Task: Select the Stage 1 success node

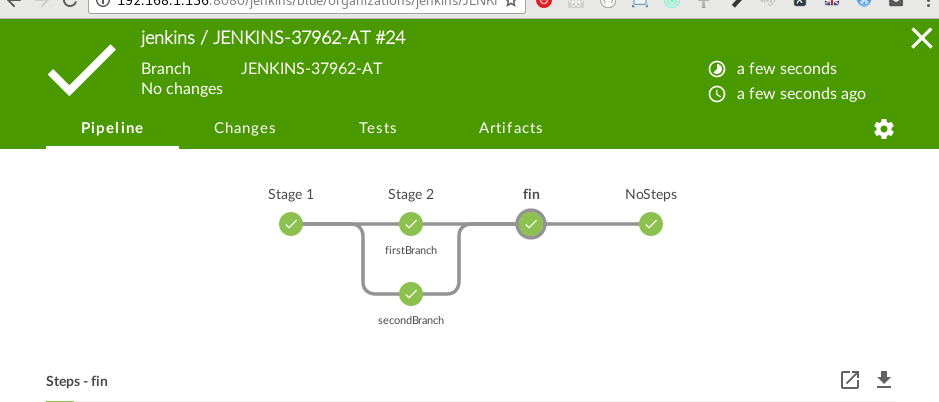Action: click(x=290, y=224)
